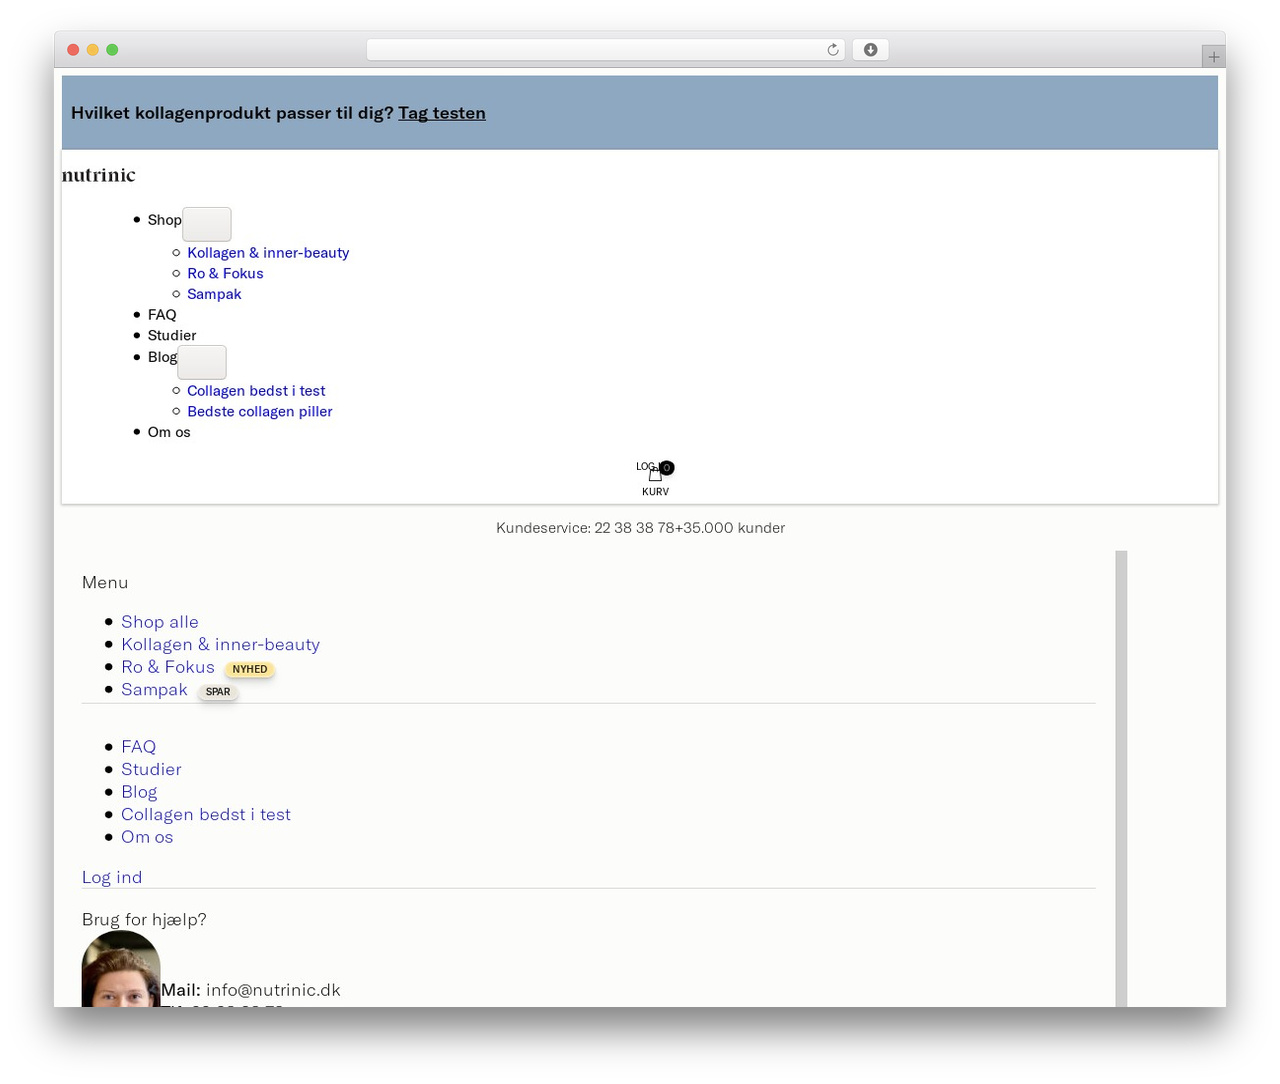Open Ro & Fokus submenu link

(x=225, y=273)
